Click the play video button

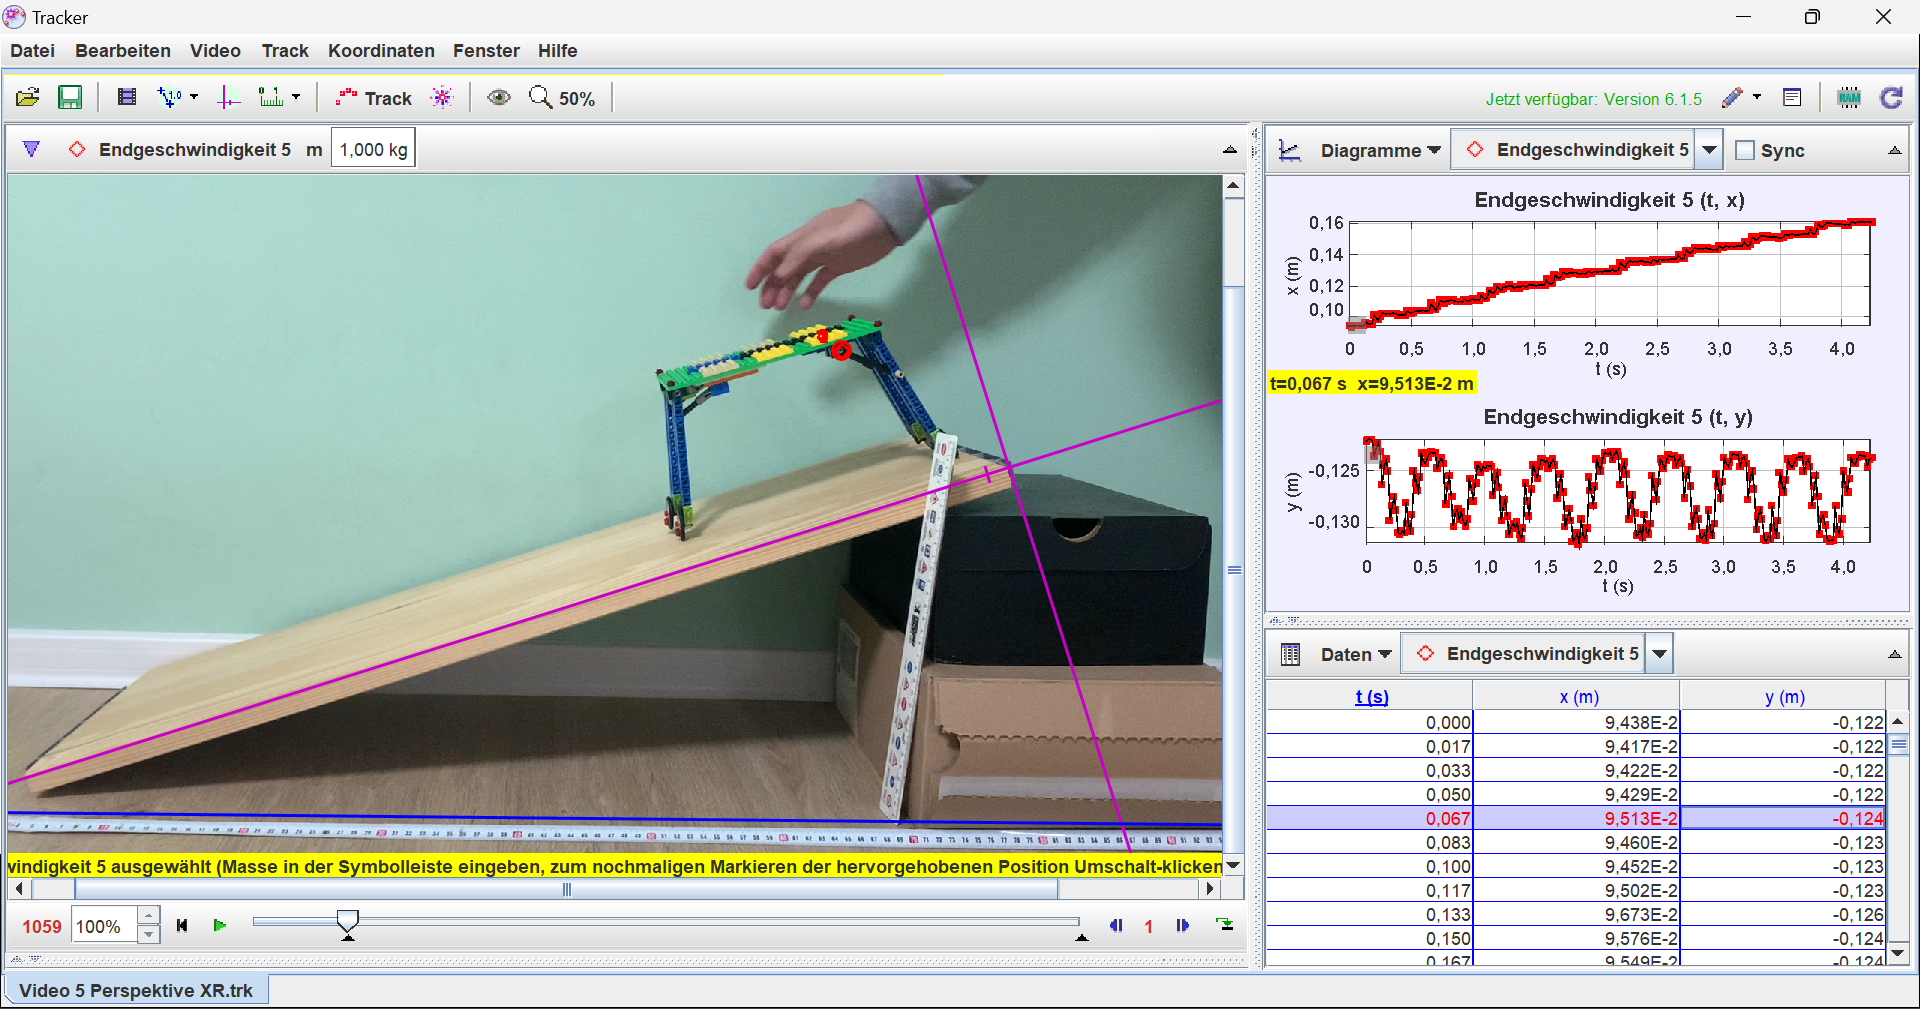coord(220,926)
